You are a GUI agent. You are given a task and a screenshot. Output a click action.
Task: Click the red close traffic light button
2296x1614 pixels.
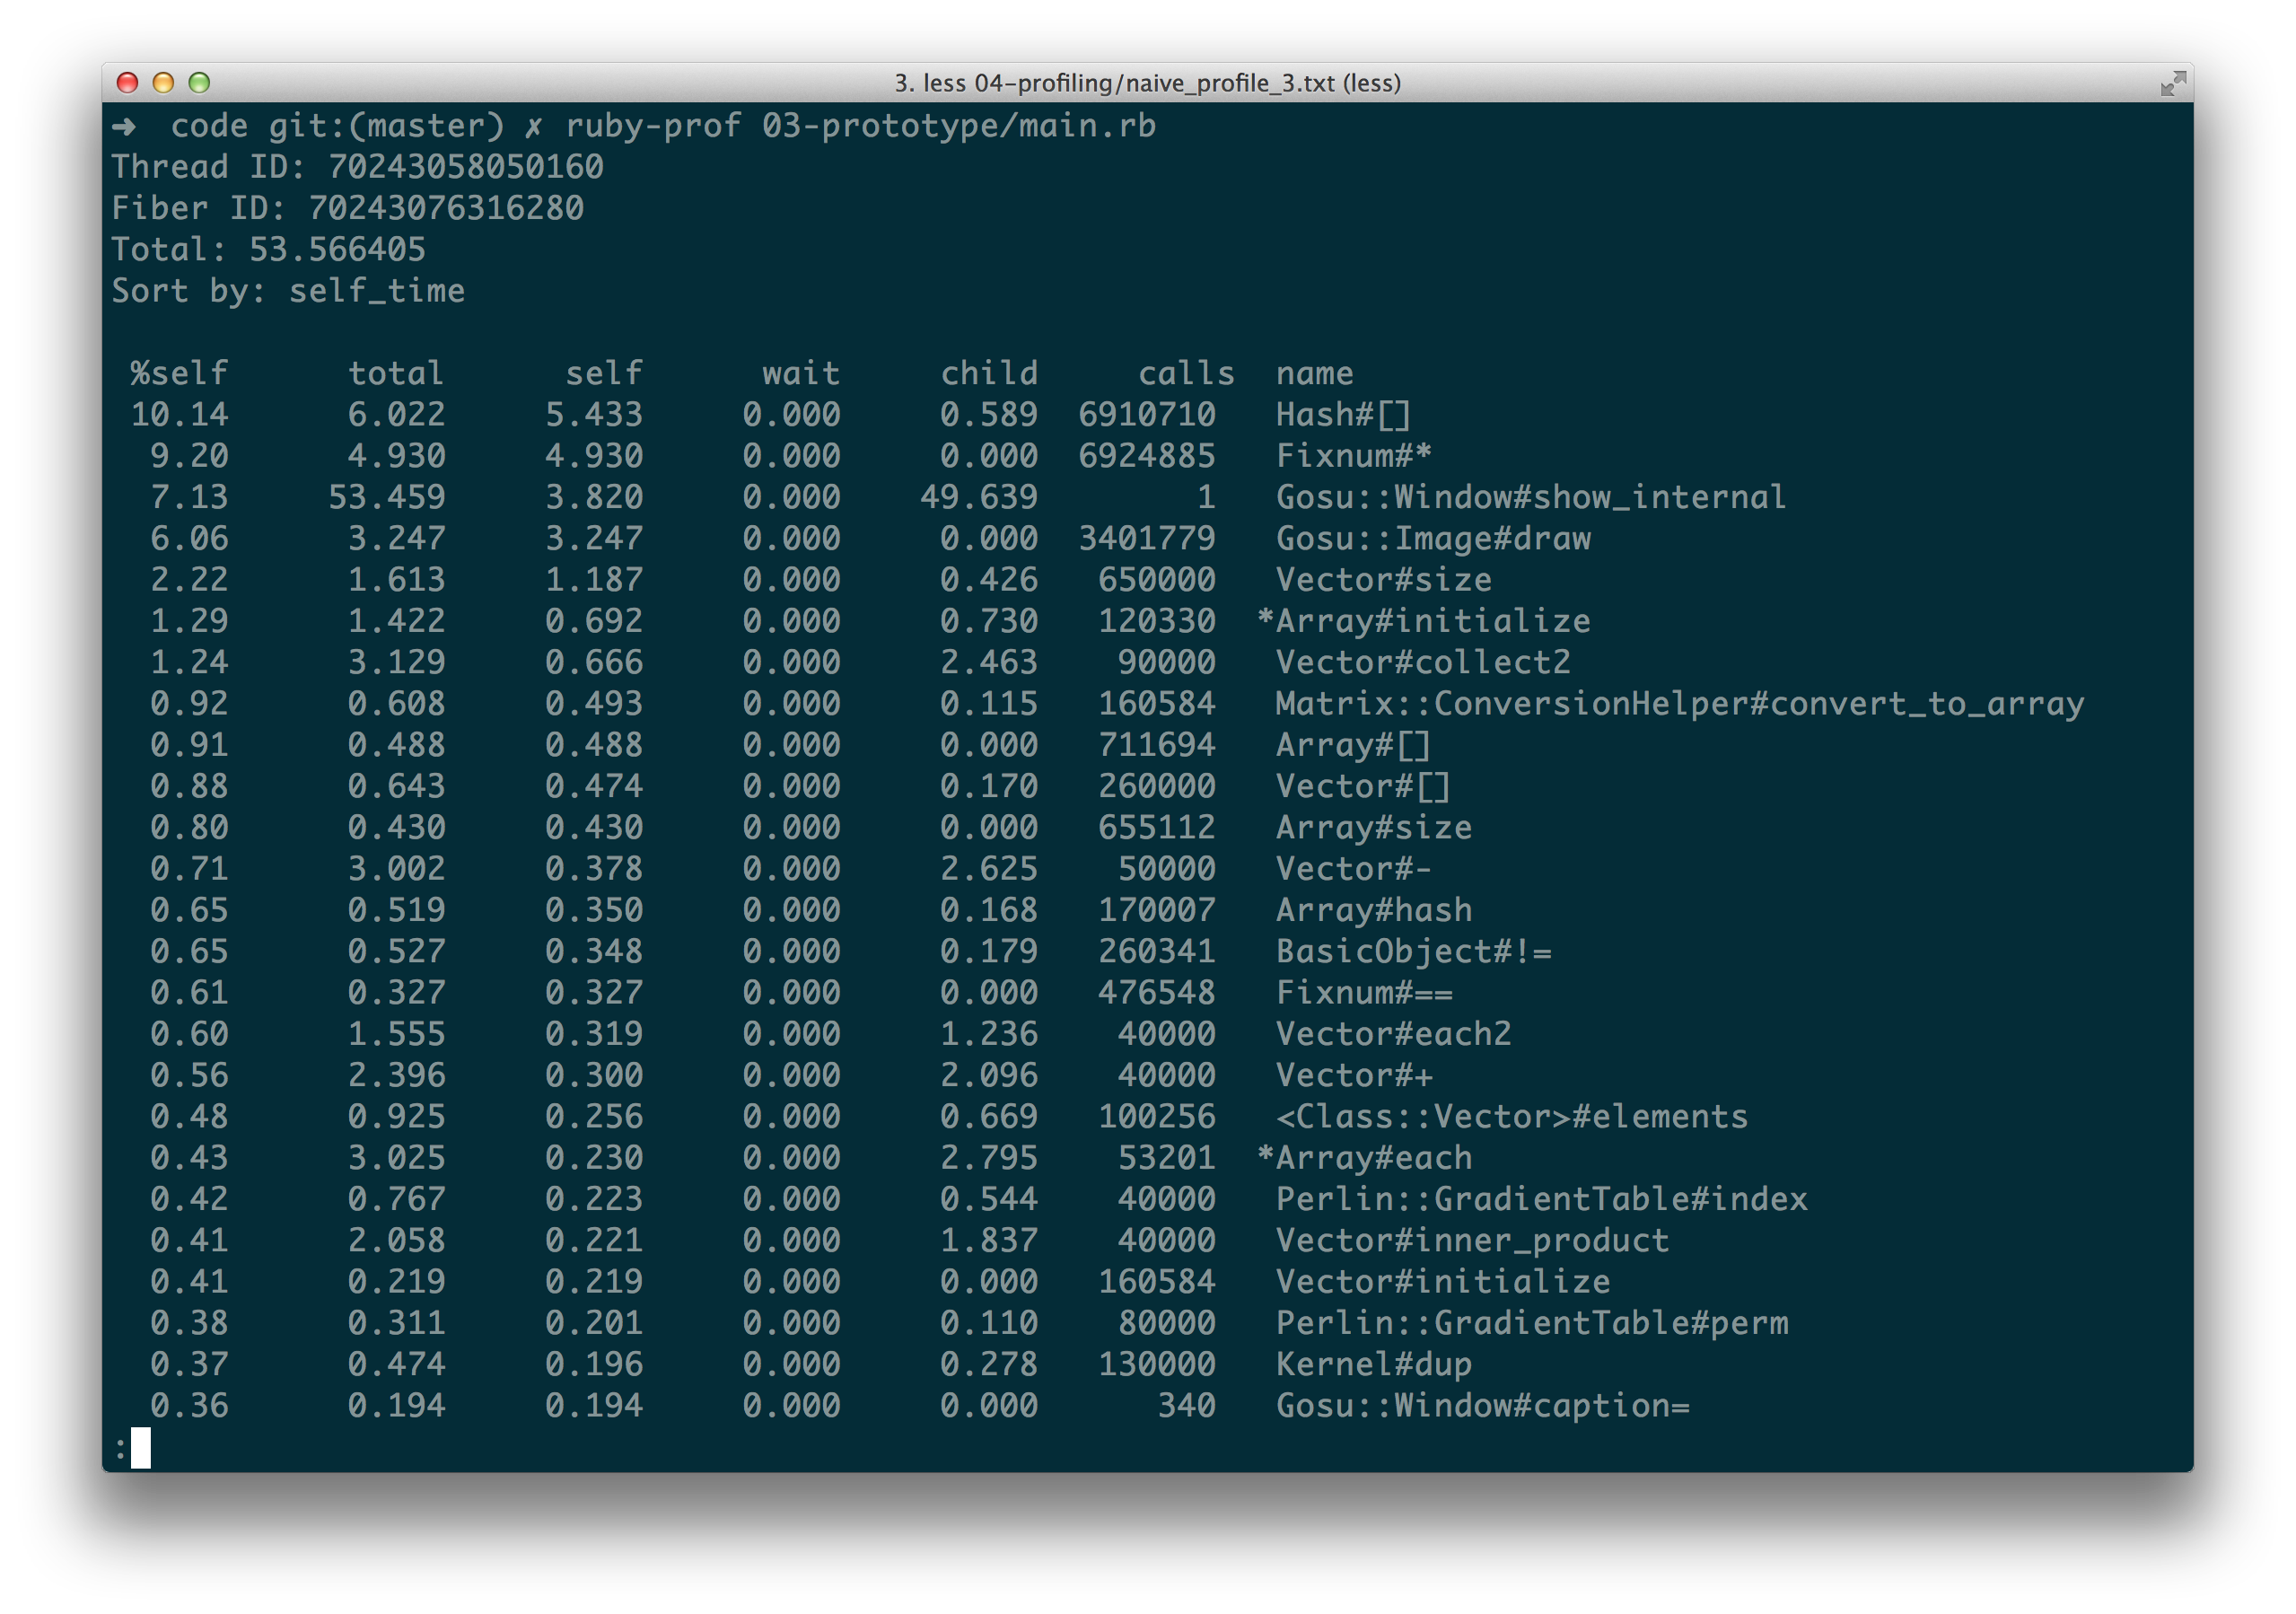click(x=127, y=84)
